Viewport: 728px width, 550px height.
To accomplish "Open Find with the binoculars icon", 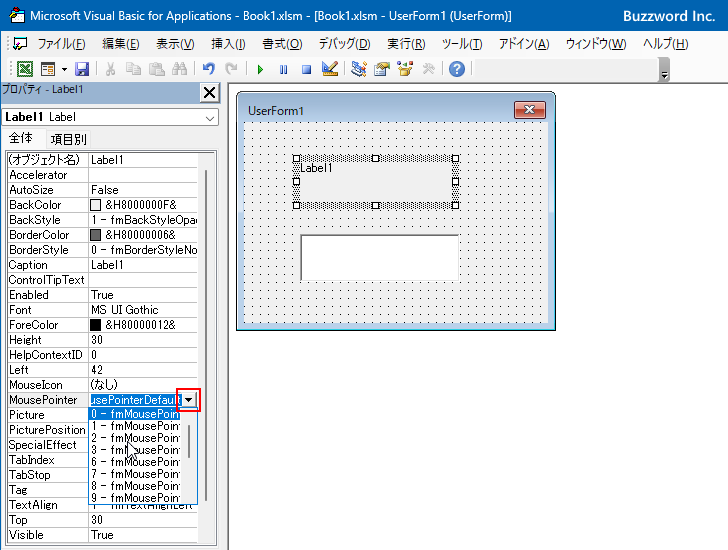I will pyautogui.click(x=179, y=69).
